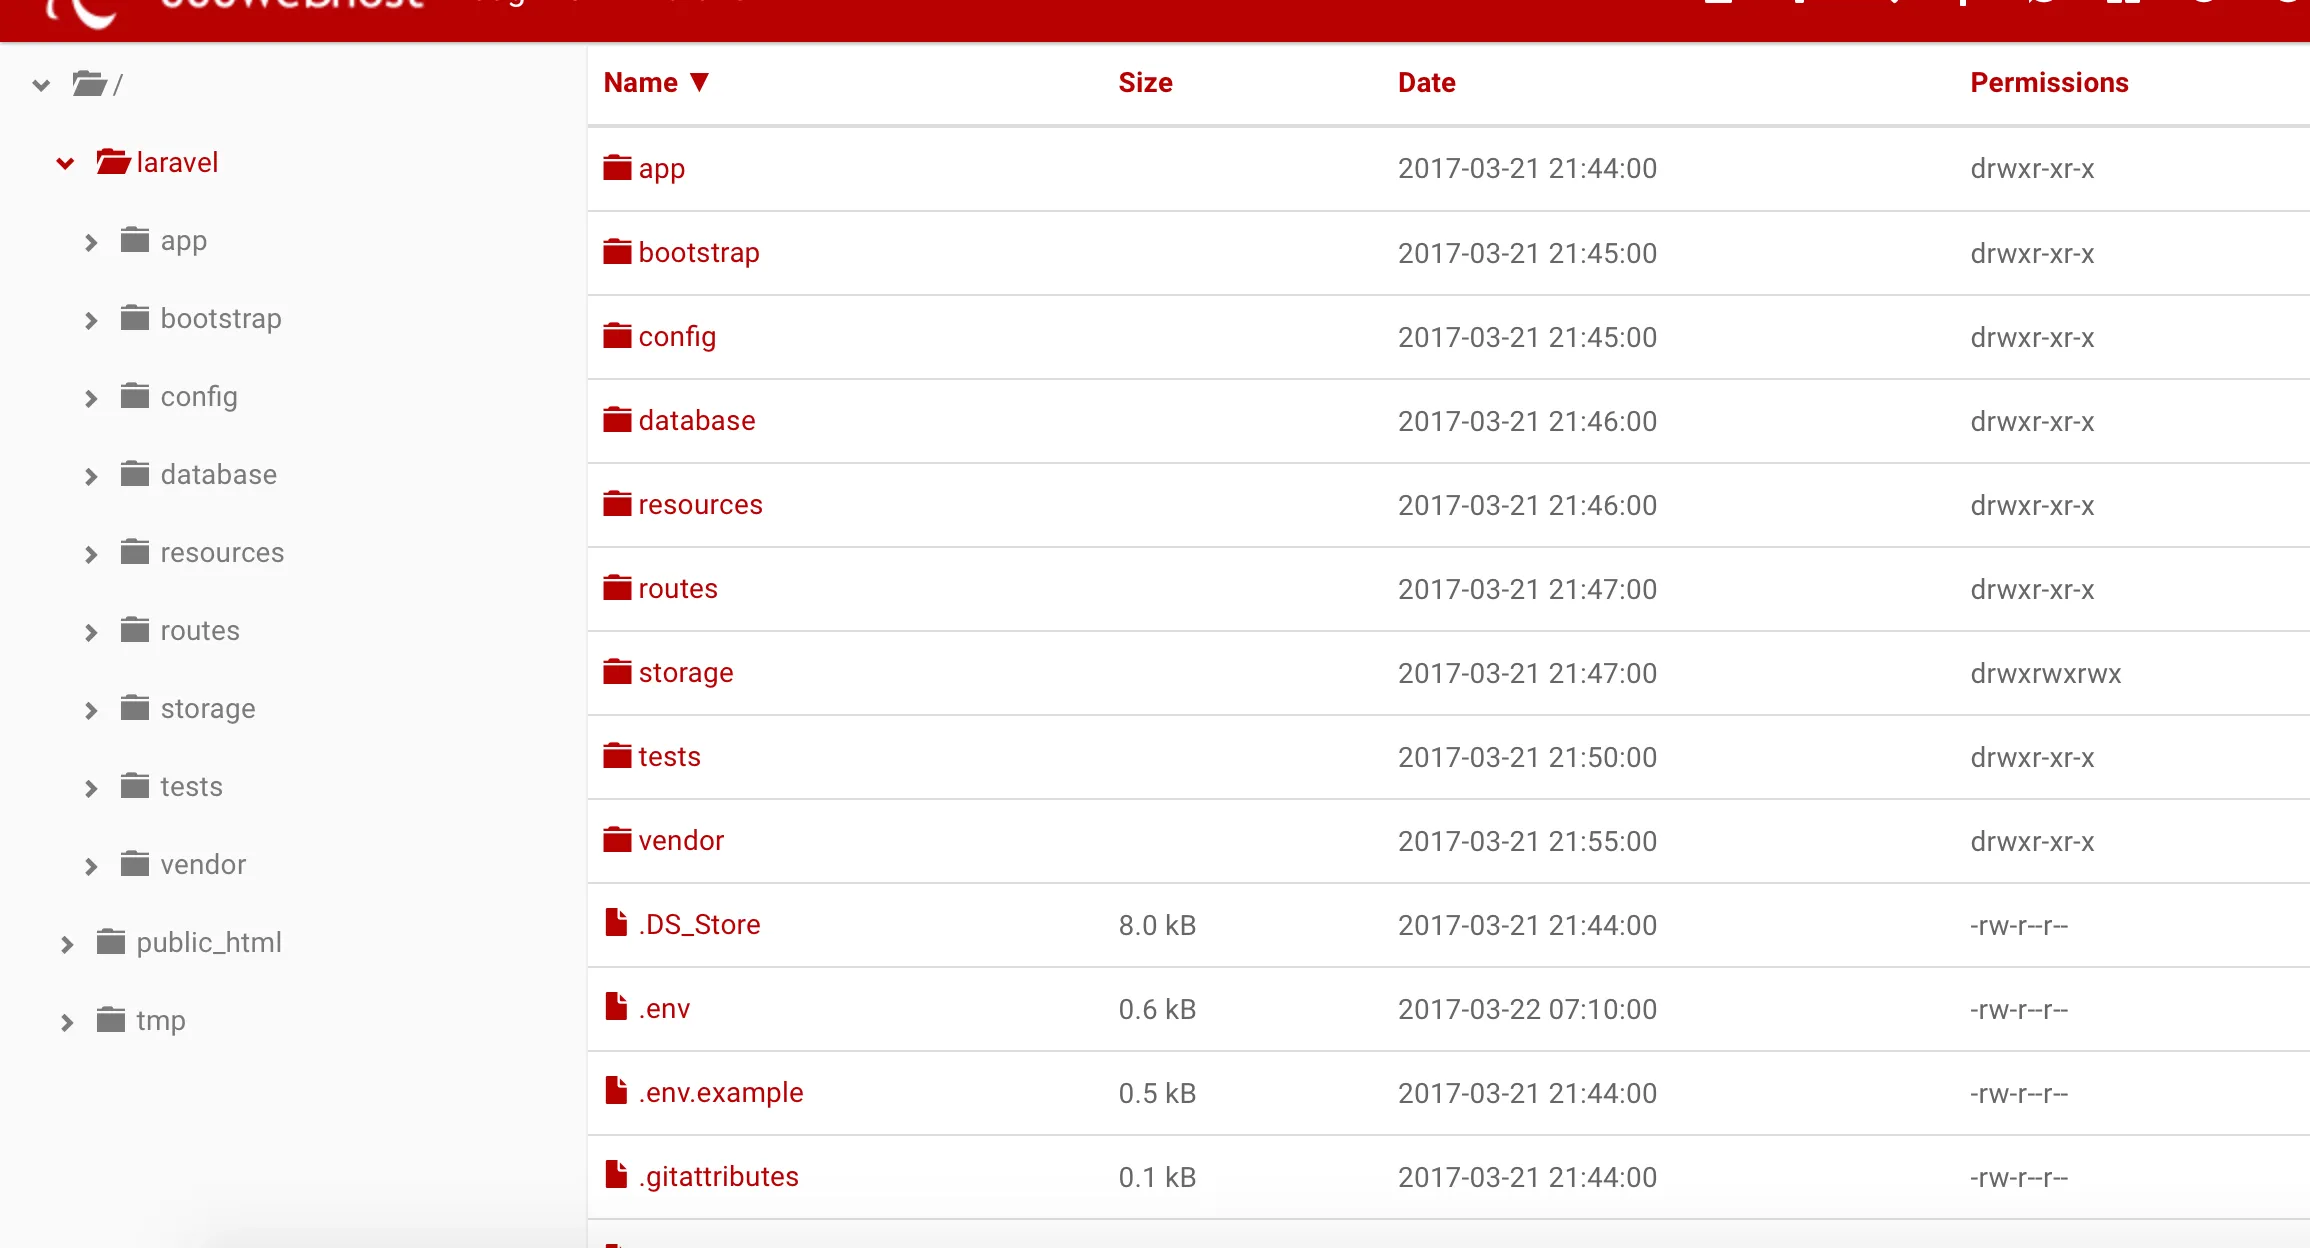The height and width of the screenshot is (1248, 2310).
Task: Toggle sort arrow next to Name column
Action: (700, 82)
